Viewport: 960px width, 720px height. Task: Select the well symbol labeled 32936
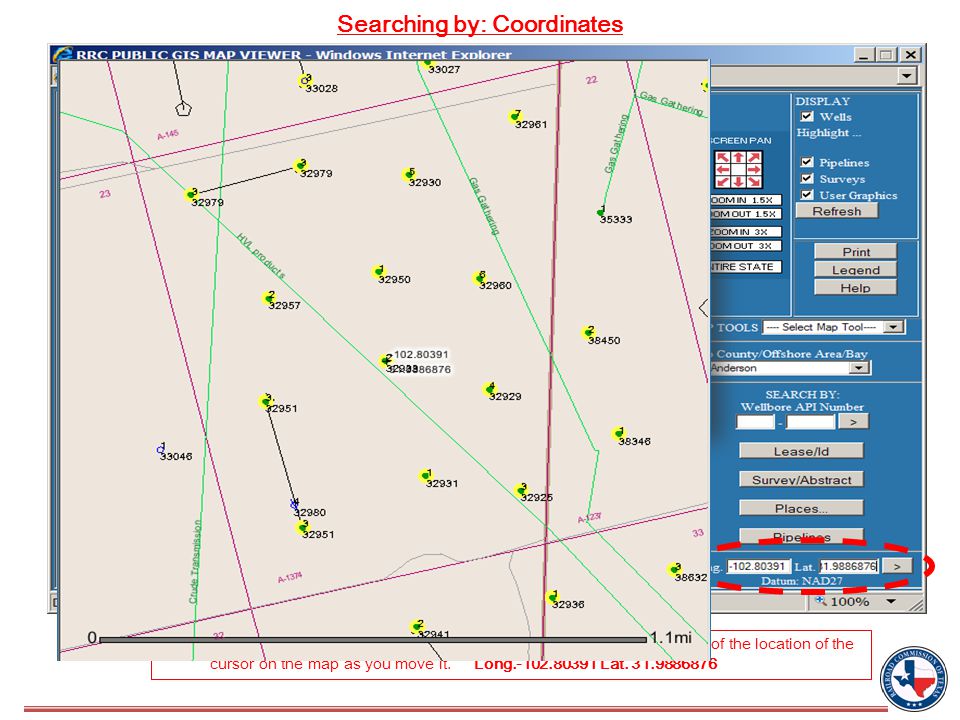(553, 596)
